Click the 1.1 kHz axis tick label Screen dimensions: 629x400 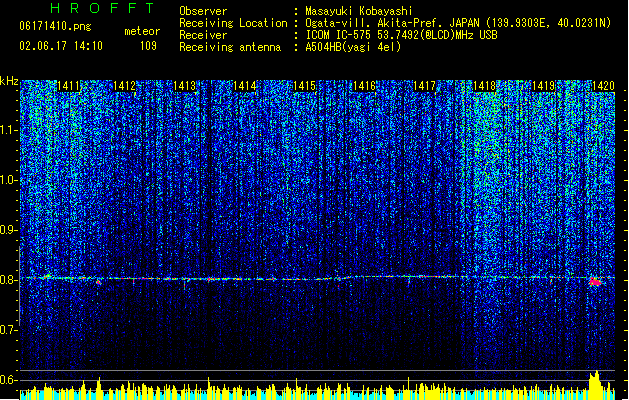point(9,130)
